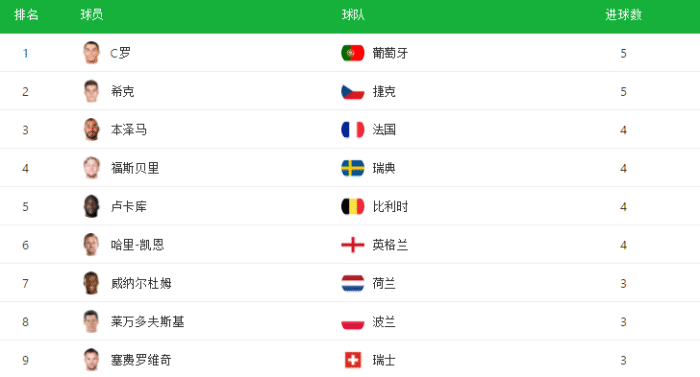
Task: Select player name 塞费罗维奇
Action: point(141,360)
